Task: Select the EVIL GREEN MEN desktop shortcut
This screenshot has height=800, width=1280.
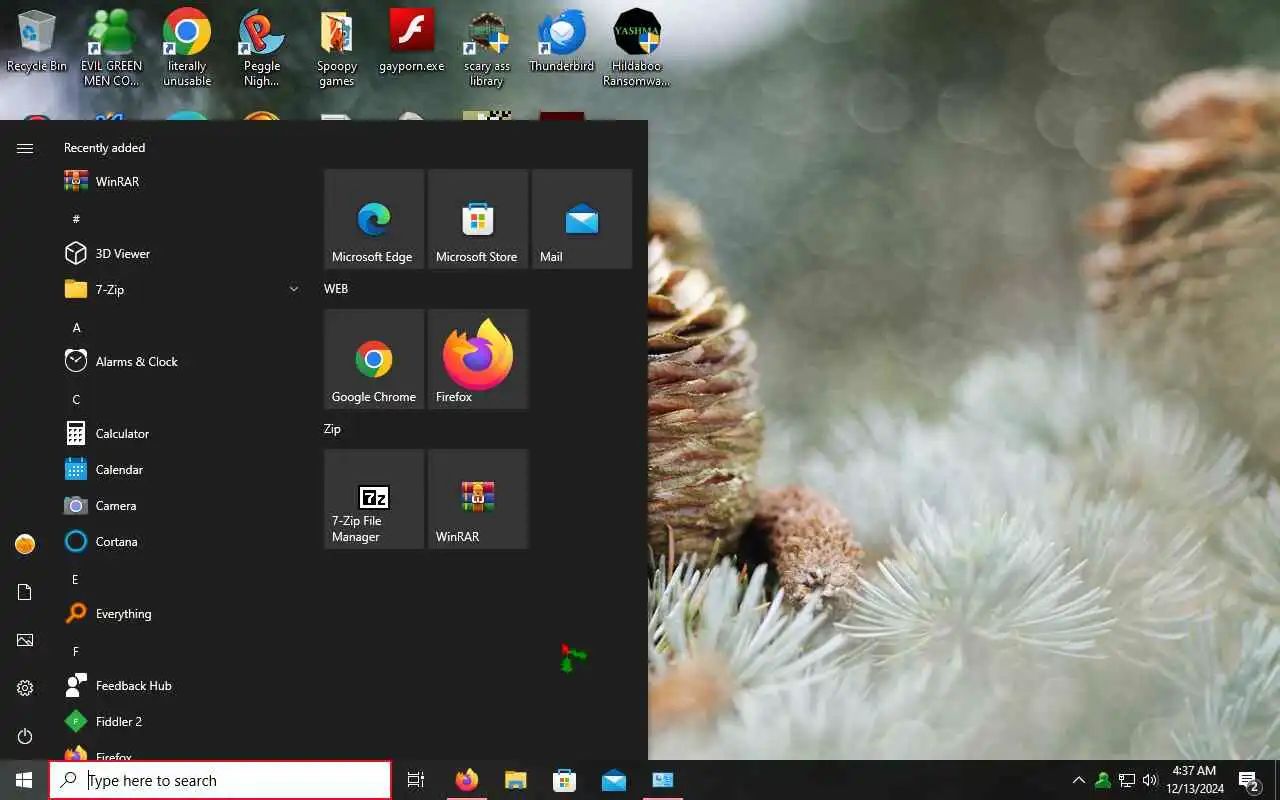Action: click(112, 48)
